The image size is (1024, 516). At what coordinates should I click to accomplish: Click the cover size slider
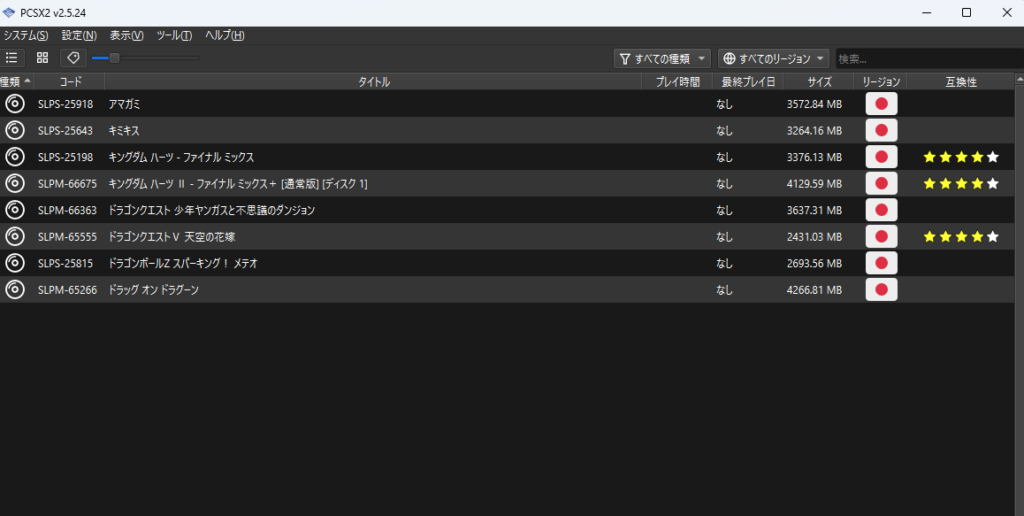(145, 58)
